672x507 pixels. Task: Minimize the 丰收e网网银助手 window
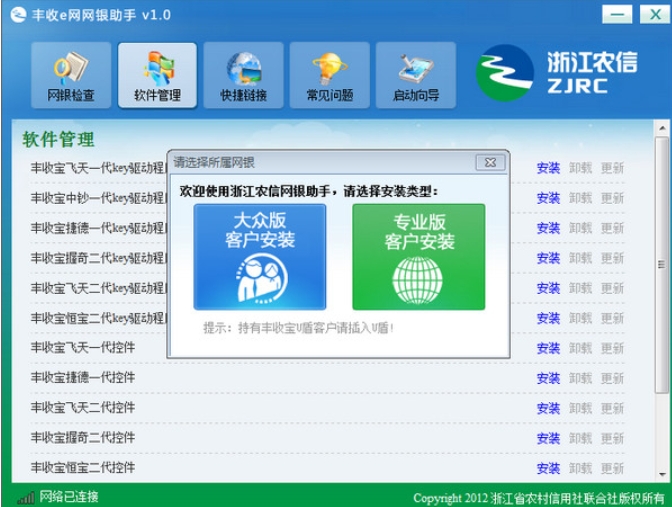(x=617, y=15)
